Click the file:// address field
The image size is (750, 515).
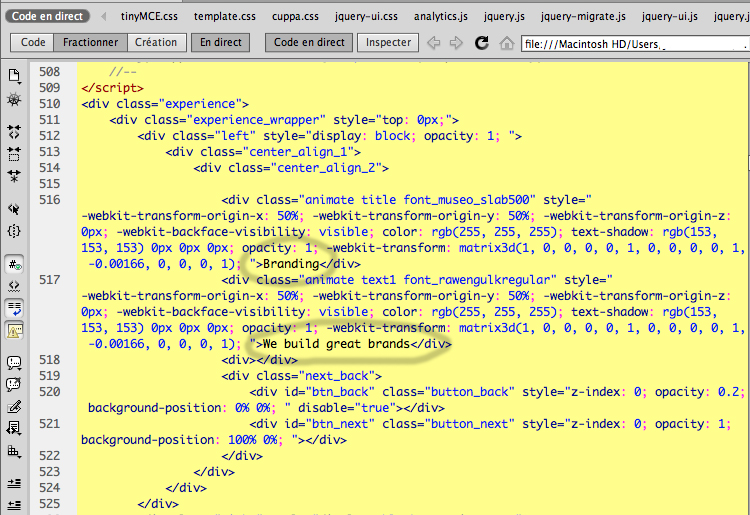click(634, 44)
